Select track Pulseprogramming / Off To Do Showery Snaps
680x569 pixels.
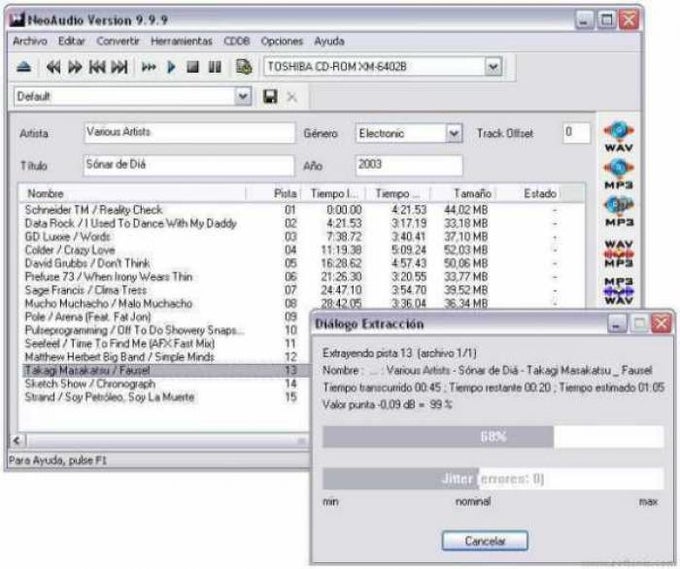click(134, 330)
